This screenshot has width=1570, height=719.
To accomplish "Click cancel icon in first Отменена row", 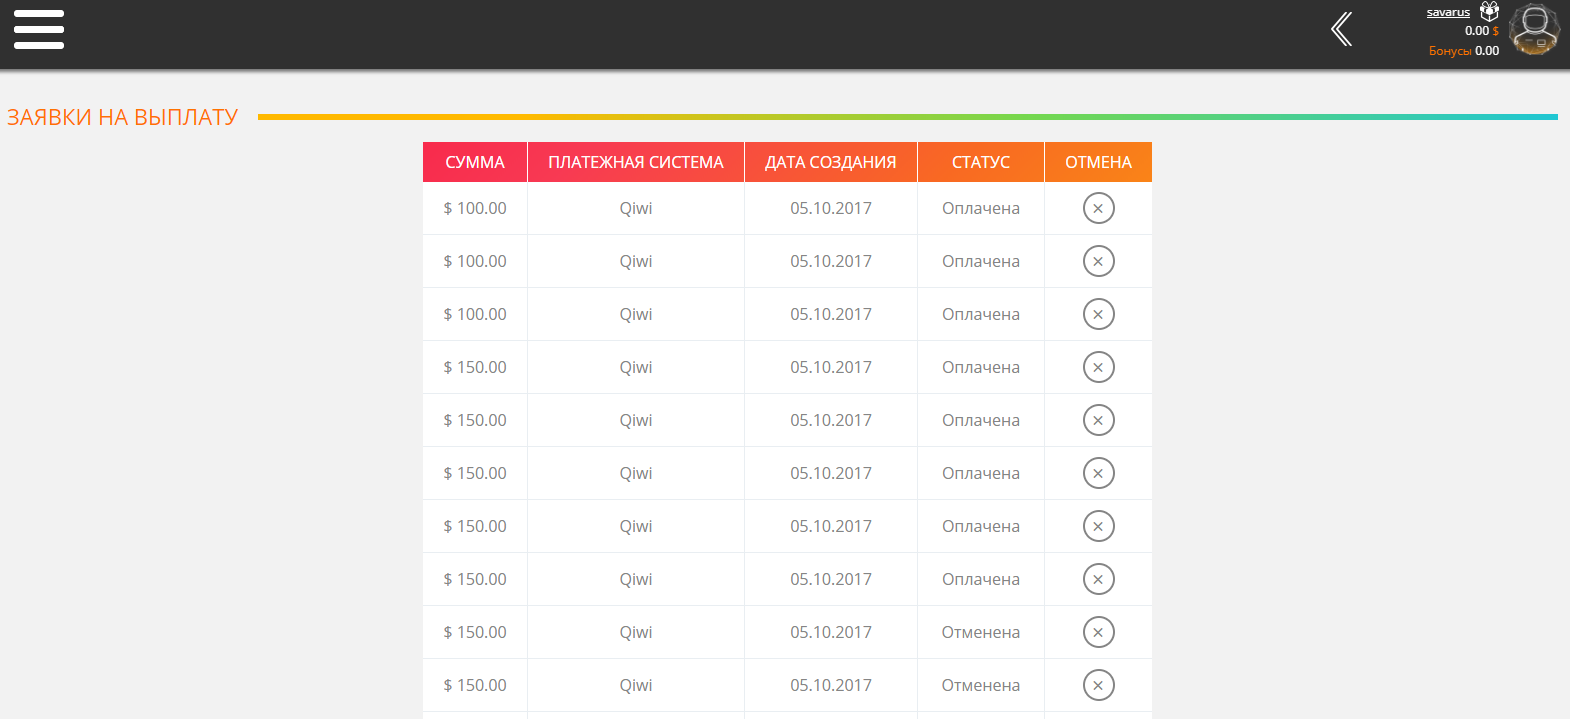I will 1098,632.
